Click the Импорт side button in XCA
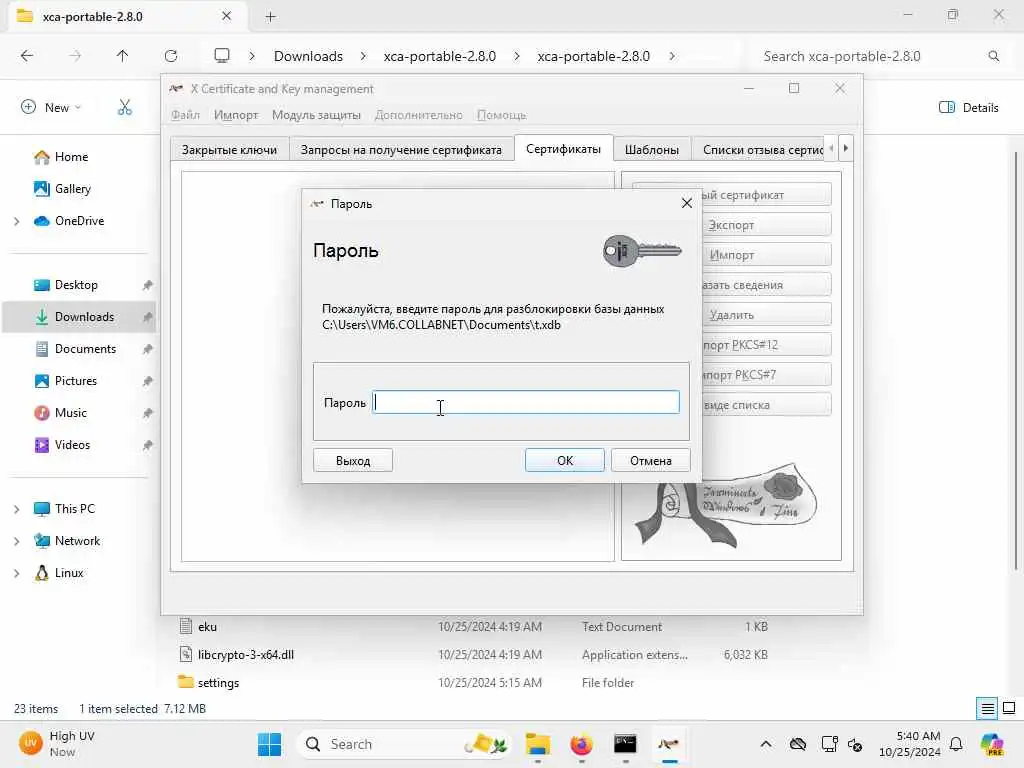1024x768 pixels. tap(766, 255)
